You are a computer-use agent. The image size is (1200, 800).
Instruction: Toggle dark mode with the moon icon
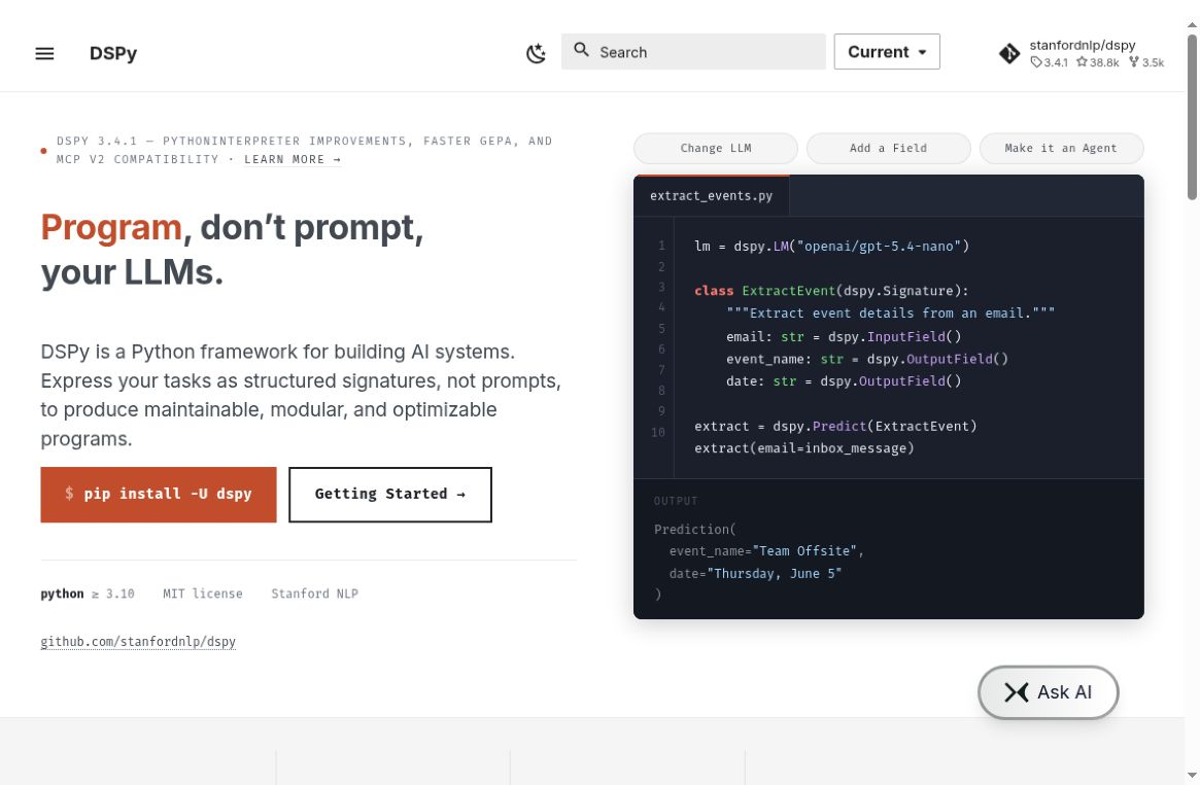(536, 53)
